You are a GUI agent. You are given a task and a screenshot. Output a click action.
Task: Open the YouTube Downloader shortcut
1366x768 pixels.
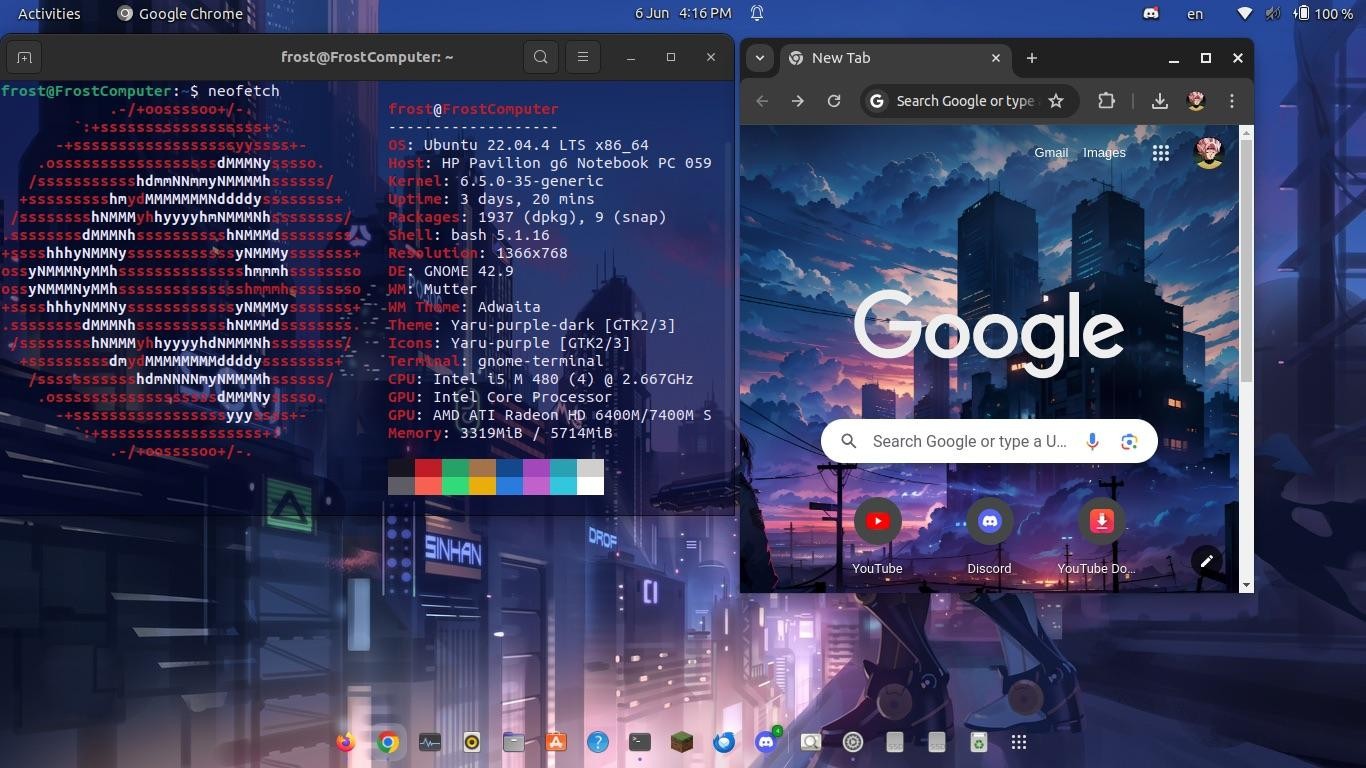(1101, 535)
